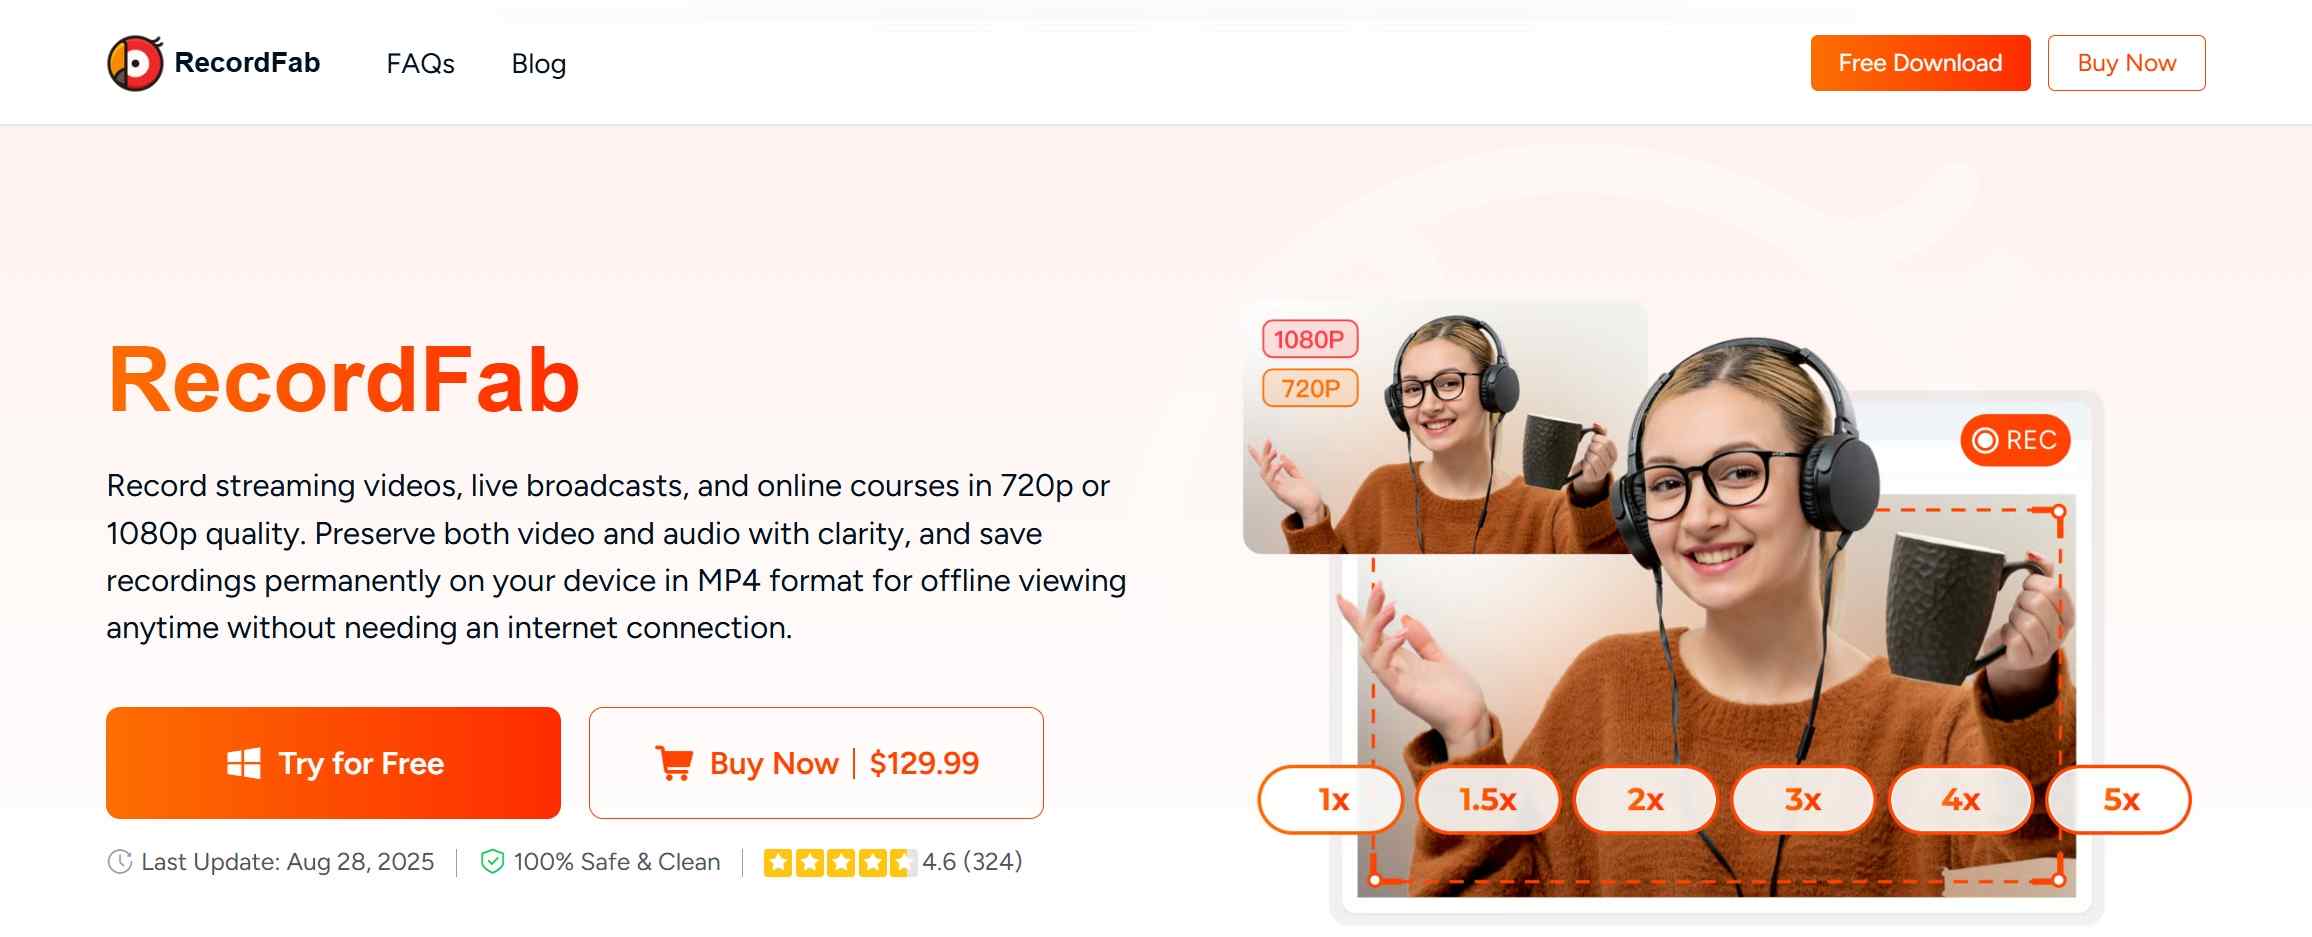Select the 720P quality badge

point(1310,388)
